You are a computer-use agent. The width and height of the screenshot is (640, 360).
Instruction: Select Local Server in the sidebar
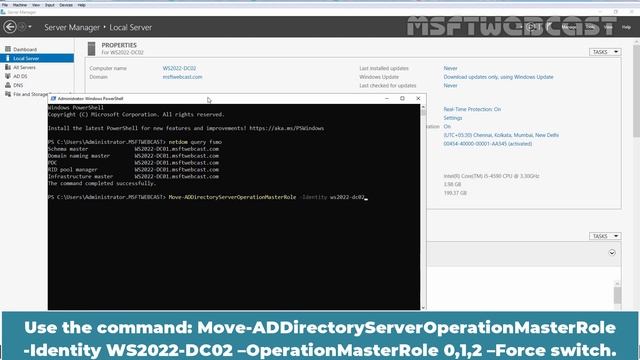coord(37,58)
